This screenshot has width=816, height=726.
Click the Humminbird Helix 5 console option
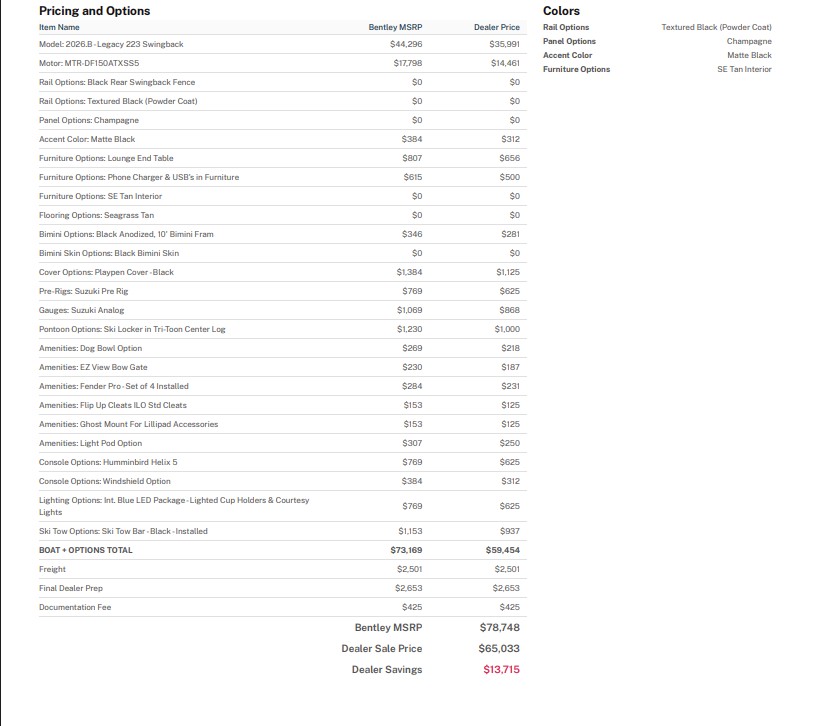[108, 462]
